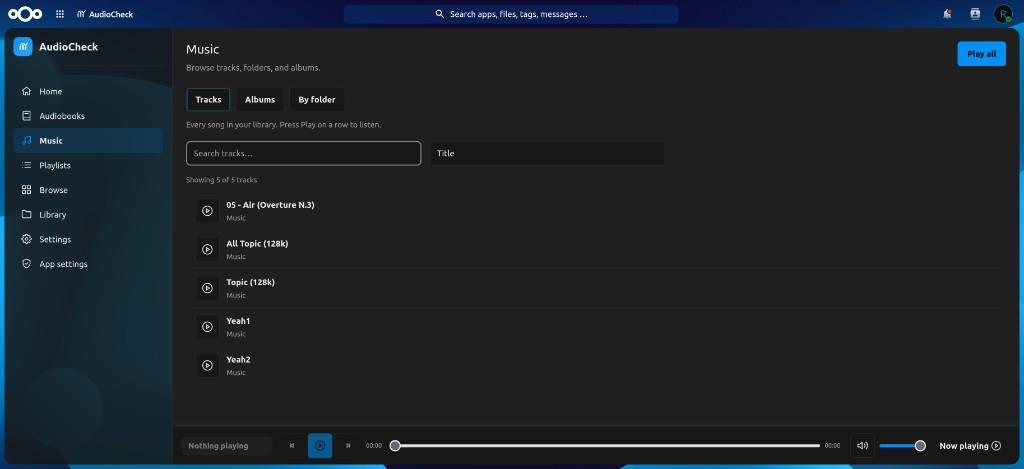Play the Yeah1 track
This screenshot has height=469, width=1024.
coord(207,327)
